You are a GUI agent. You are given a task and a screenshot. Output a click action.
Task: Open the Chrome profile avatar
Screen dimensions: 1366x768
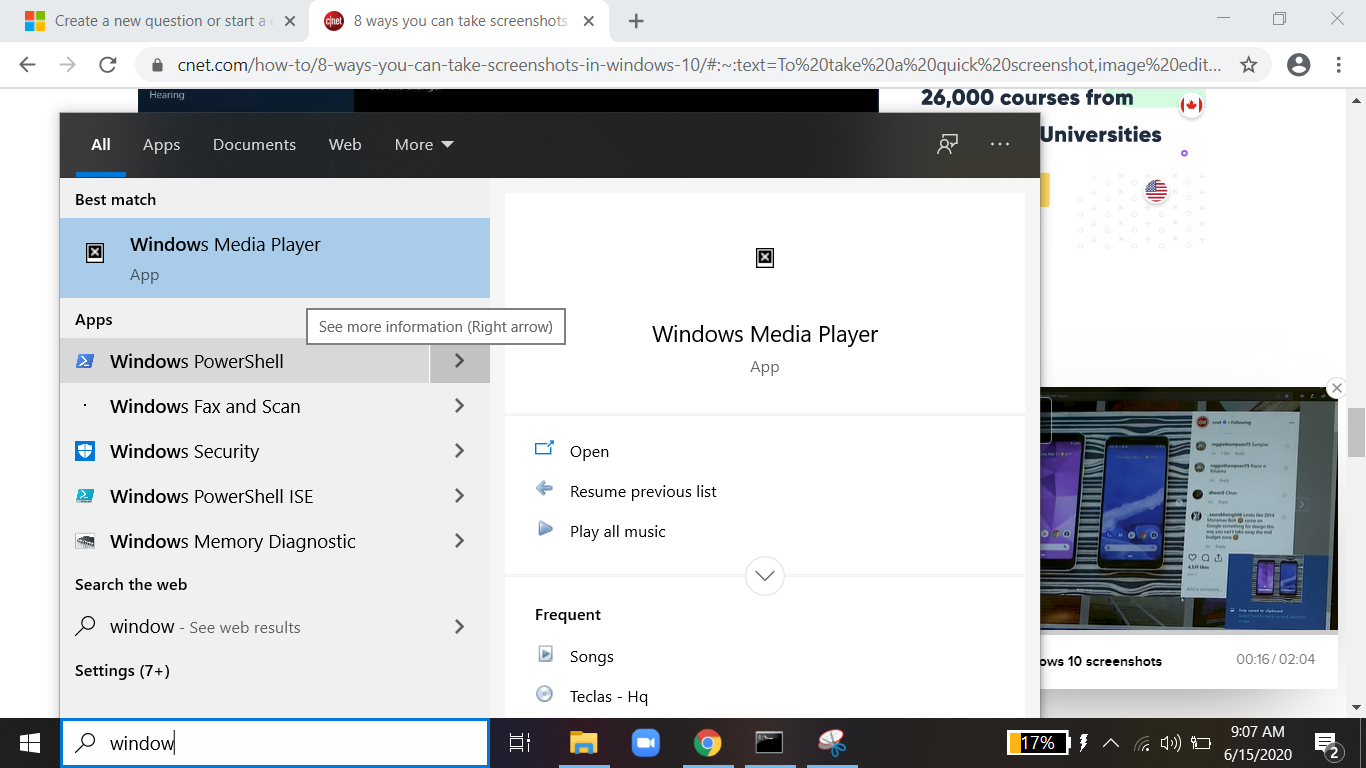1298,65
